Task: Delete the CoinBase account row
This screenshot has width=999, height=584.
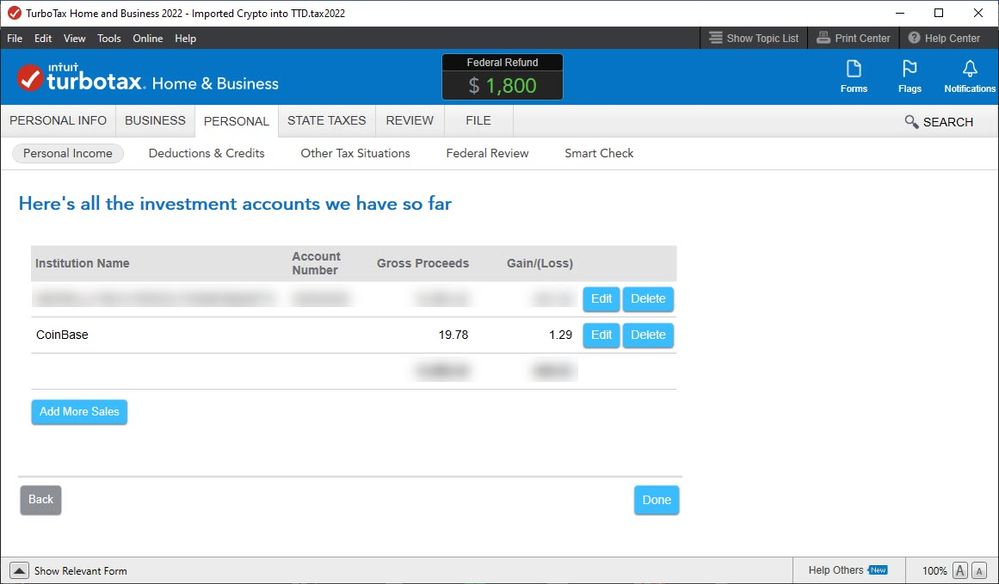Action: (648, 335)
